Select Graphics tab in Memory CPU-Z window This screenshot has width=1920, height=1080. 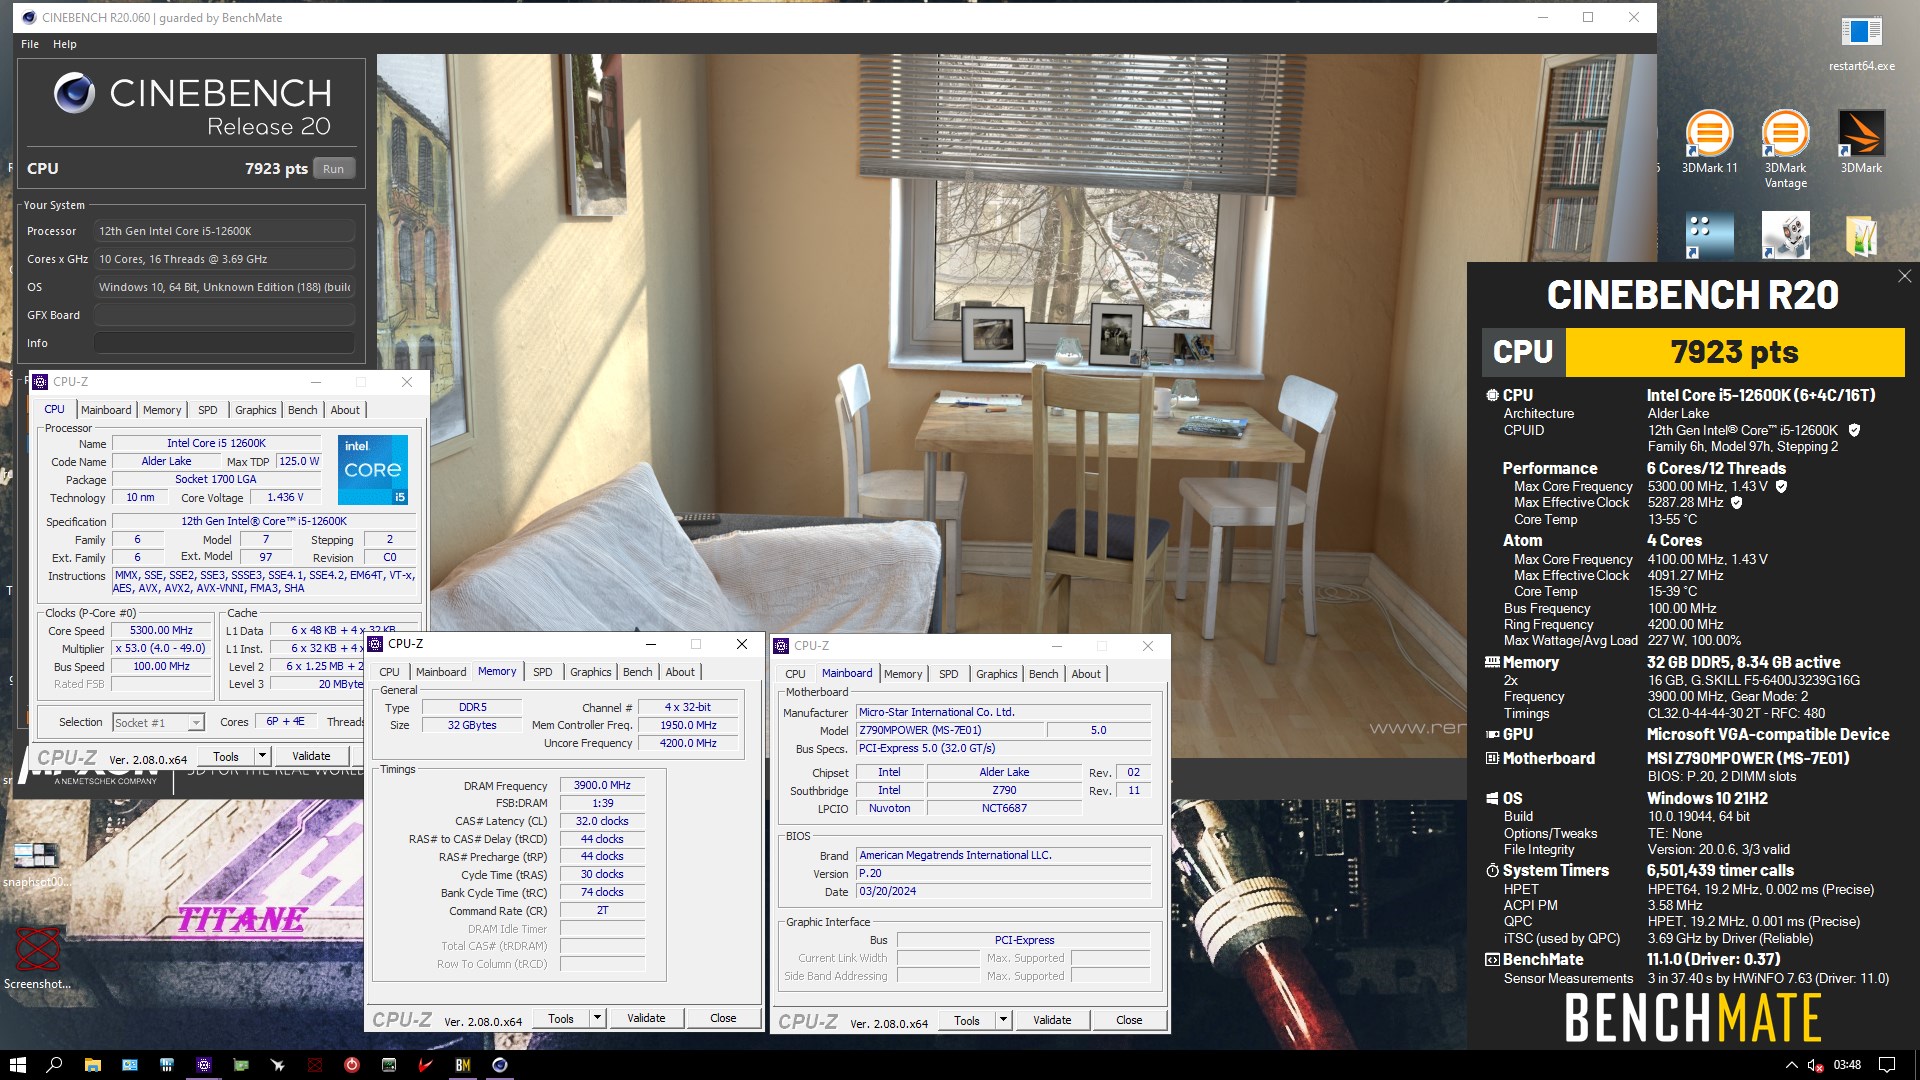[x=590, y=672]
